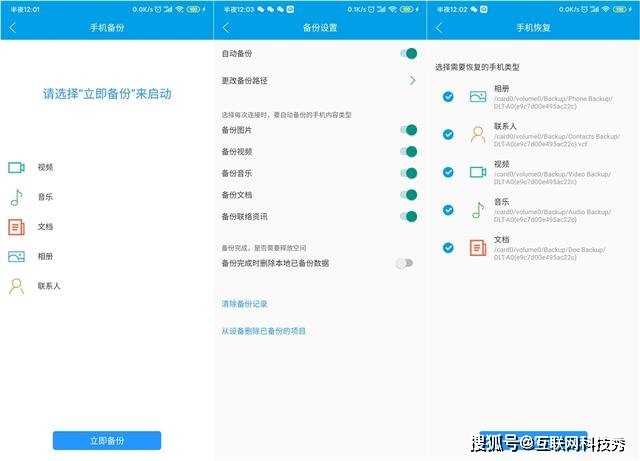
Task: Tap the 从设备删除已备份的项目 link
Action: [x=263, y=331]
